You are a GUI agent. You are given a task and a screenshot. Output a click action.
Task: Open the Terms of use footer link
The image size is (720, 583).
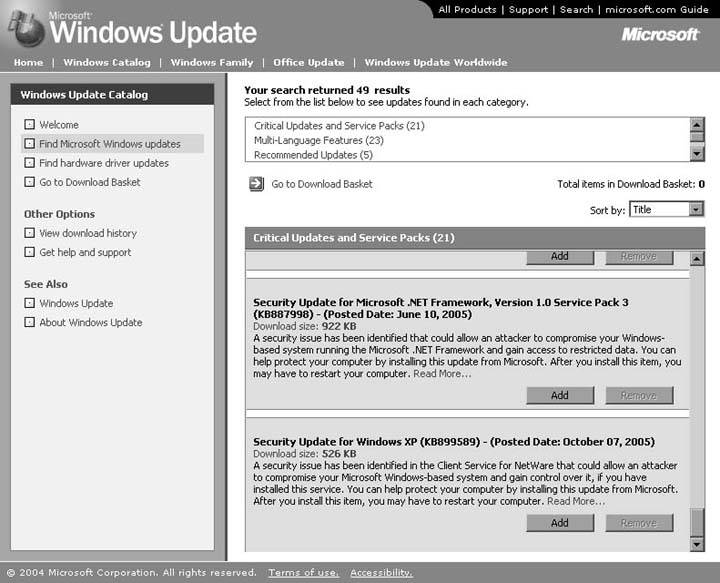pos(304,572)
